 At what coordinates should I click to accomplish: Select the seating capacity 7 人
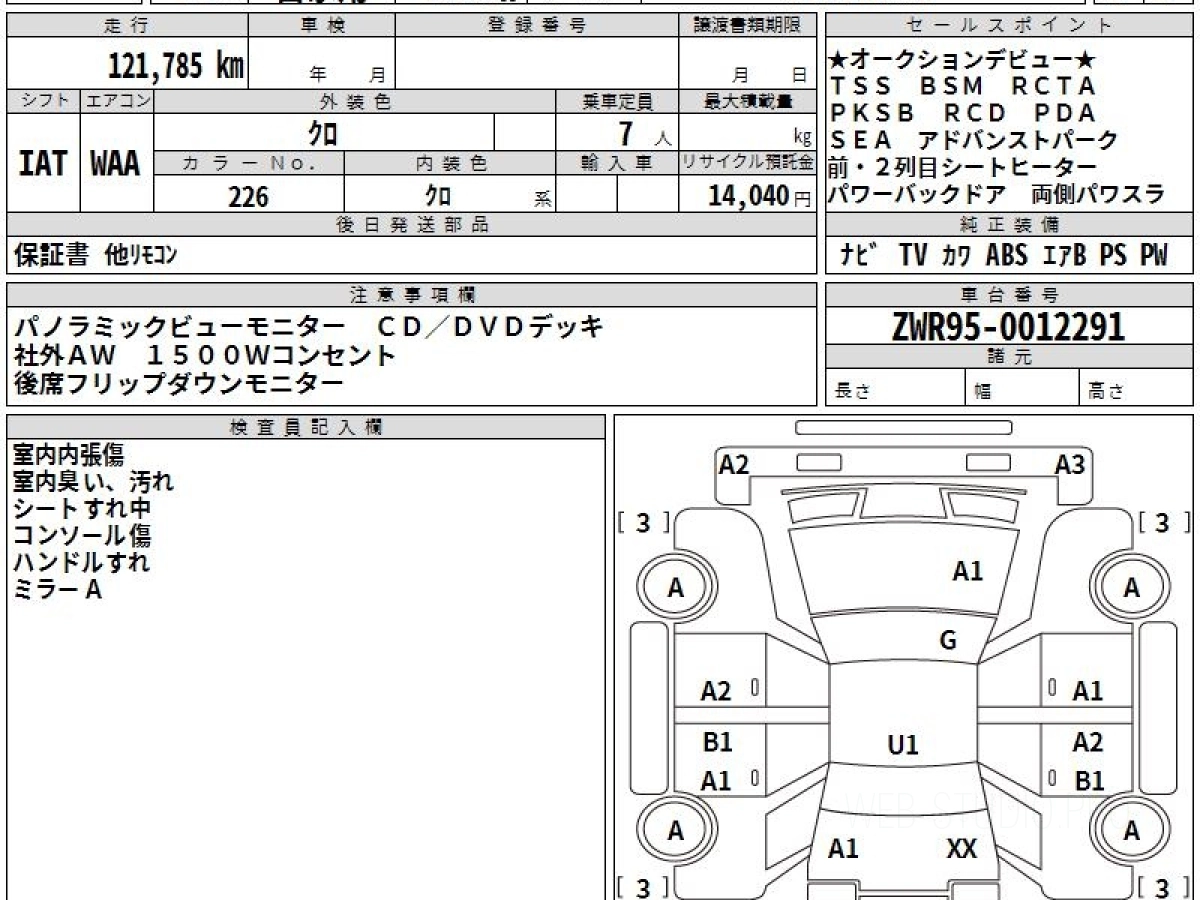[x=643, y=133]
